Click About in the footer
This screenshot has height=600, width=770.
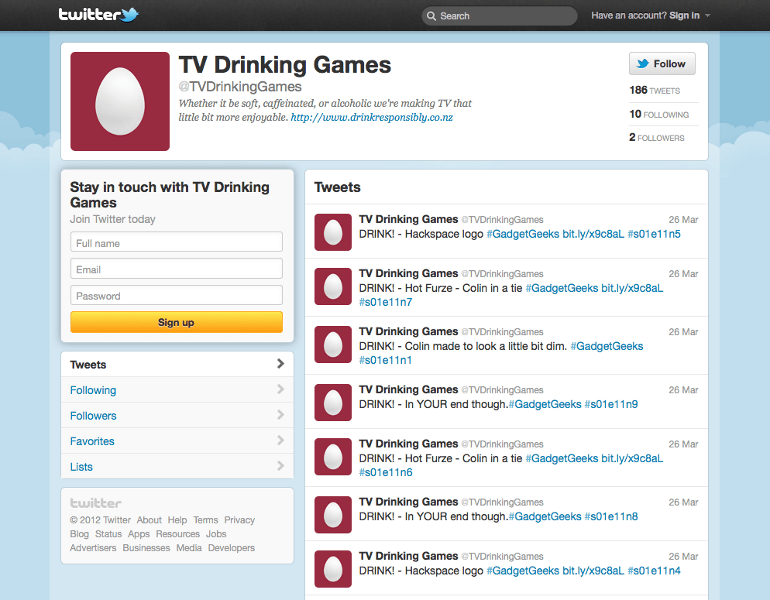[149, 519]
